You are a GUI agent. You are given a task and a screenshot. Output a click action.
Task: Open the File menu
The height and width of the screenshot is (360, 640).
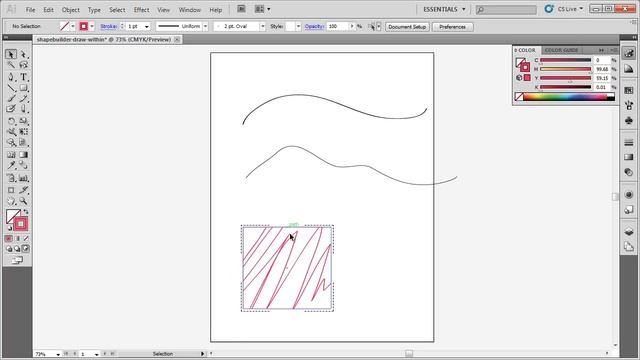pyautogui.click(x=30, y=9)
